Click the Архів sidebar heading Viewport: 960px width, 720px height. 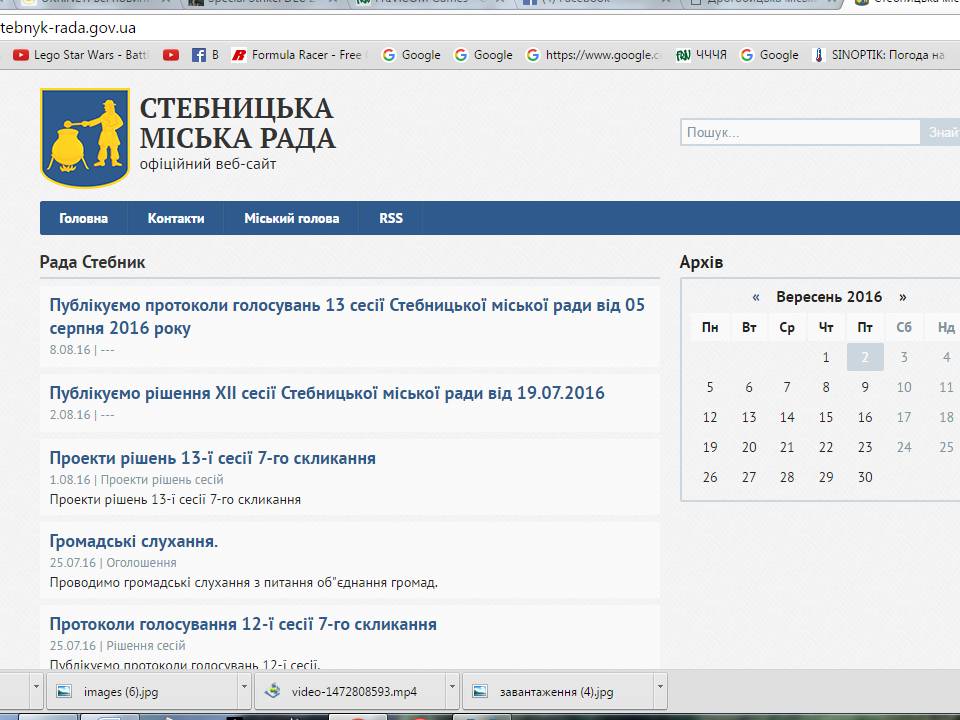(702, 262)
